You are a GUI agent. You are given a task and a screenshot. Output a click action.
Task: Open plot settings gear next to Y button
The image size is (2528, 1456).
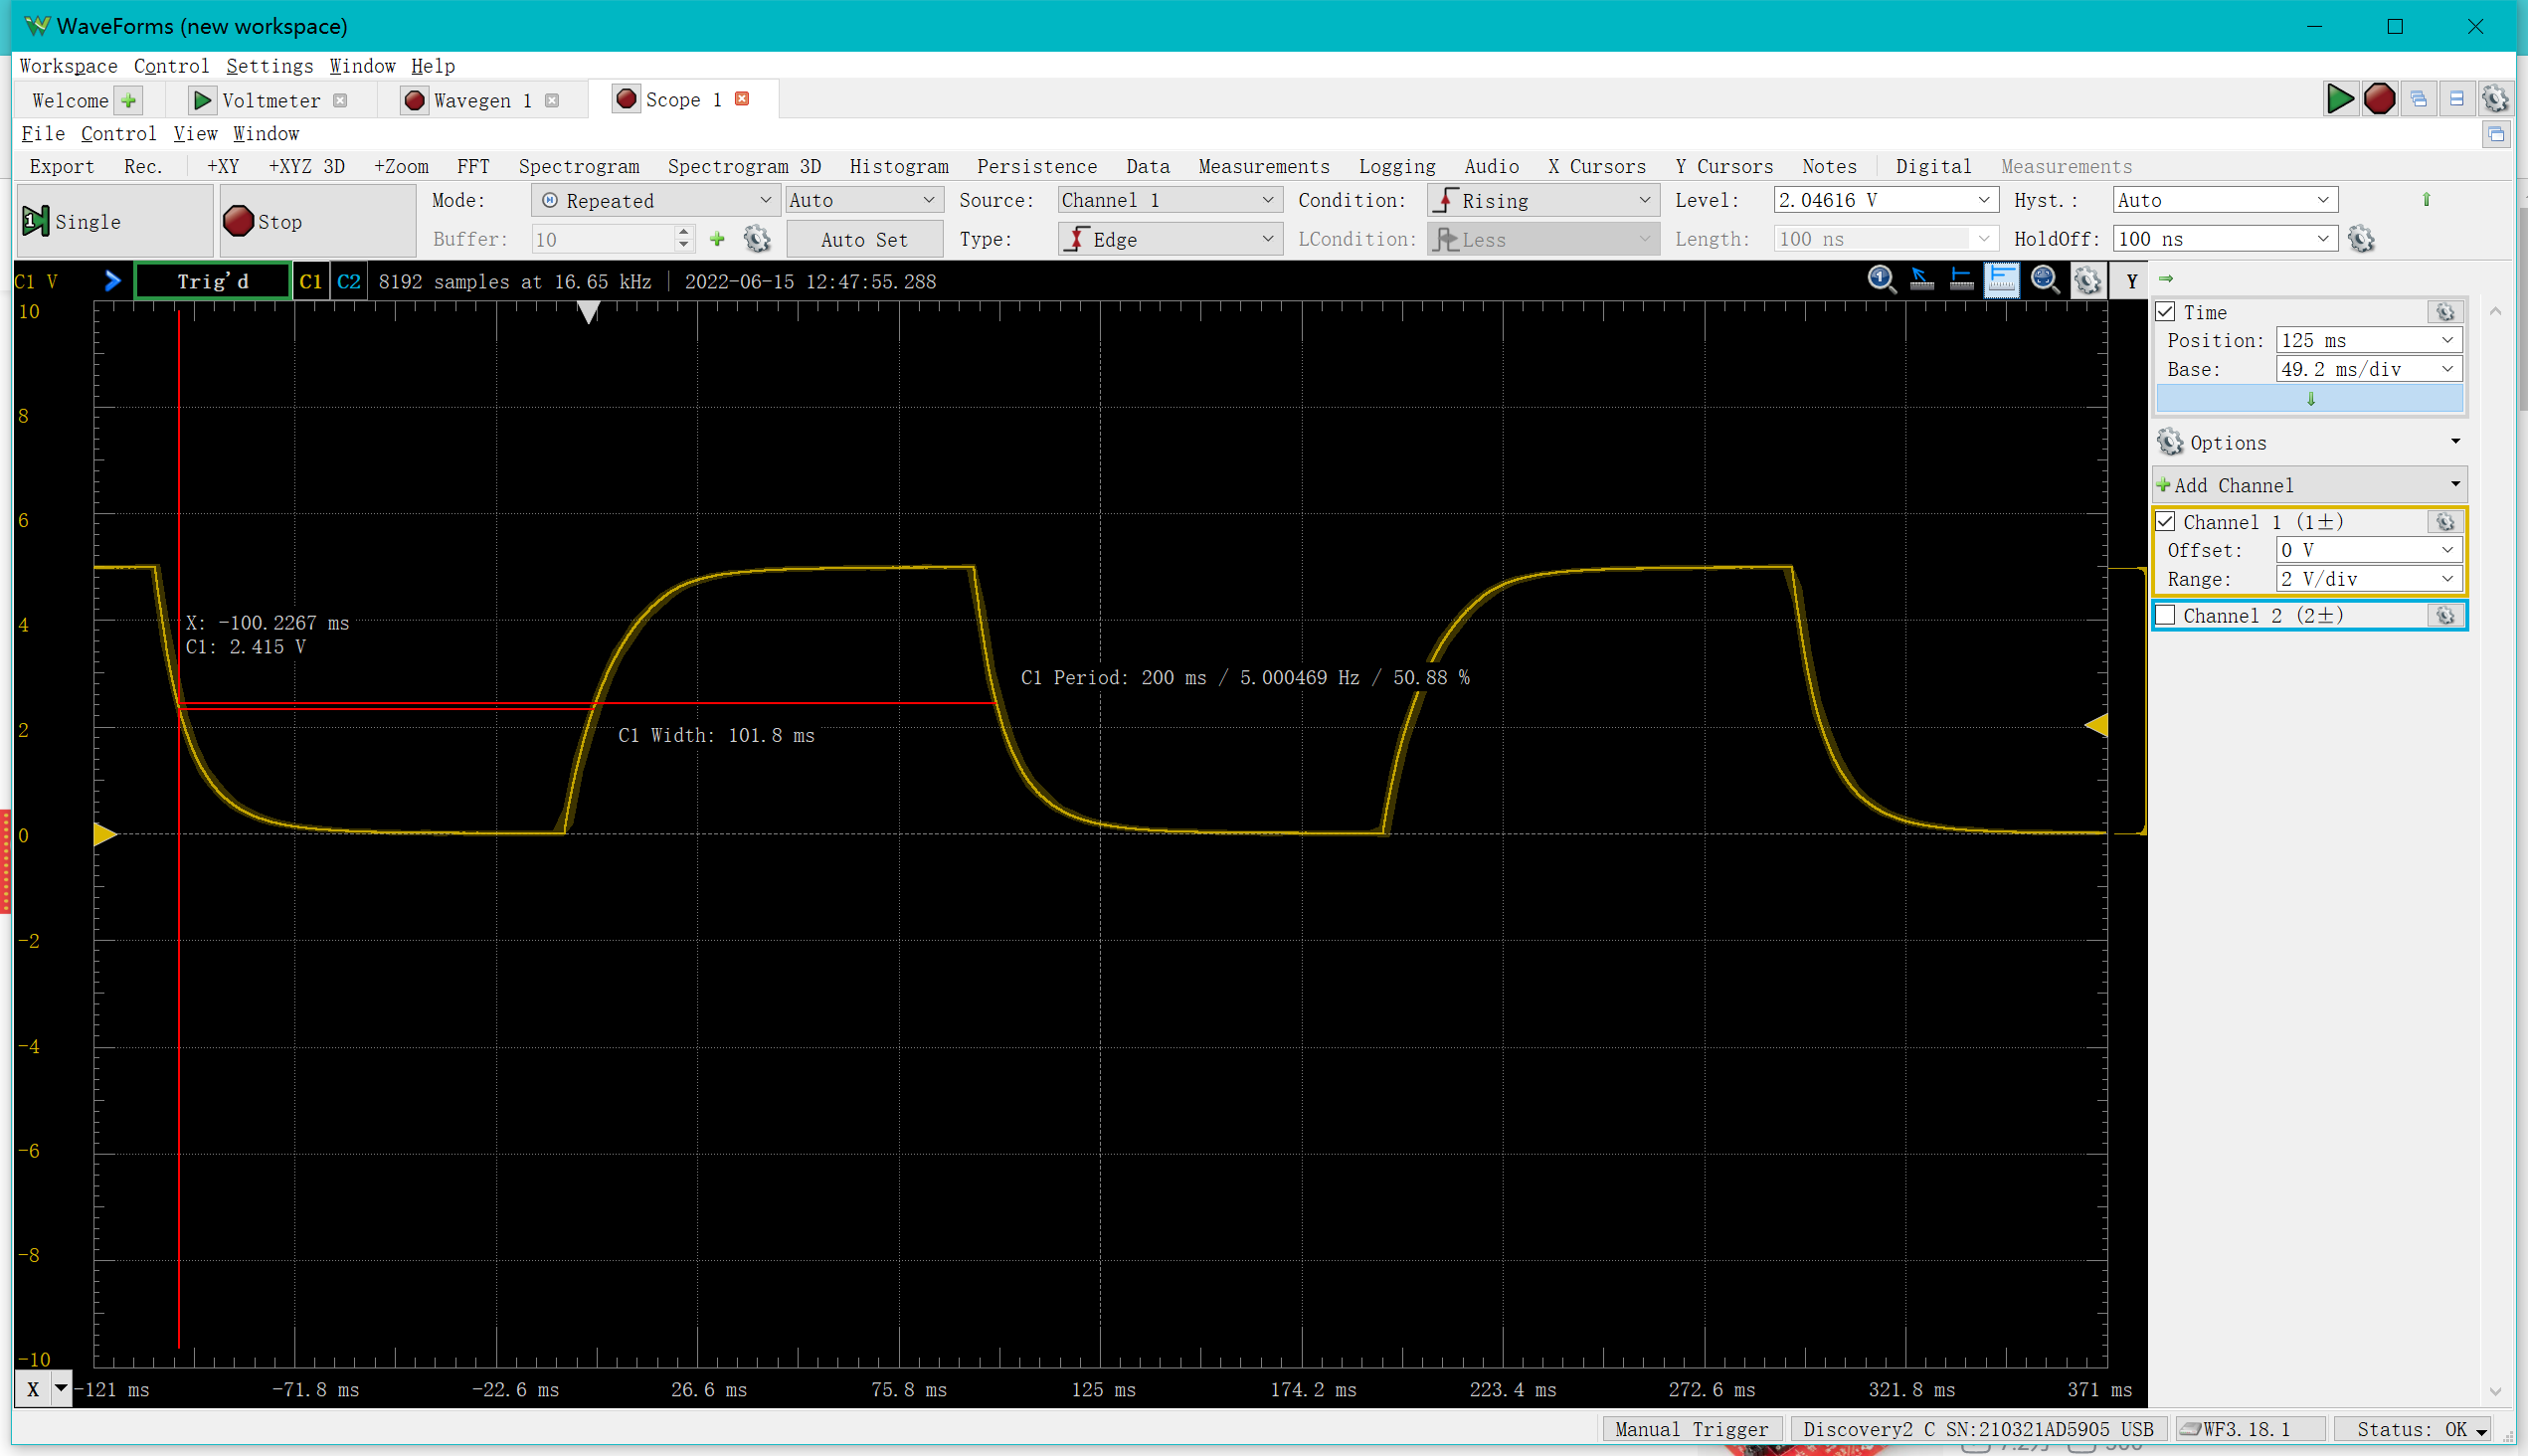(x=2087, y=280)
